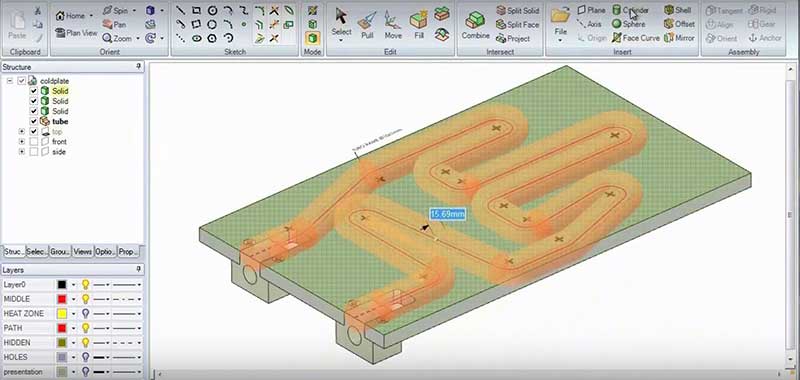Open the Combine tool
Viewport: 800px width, 380px height.
tap(476, 26)
